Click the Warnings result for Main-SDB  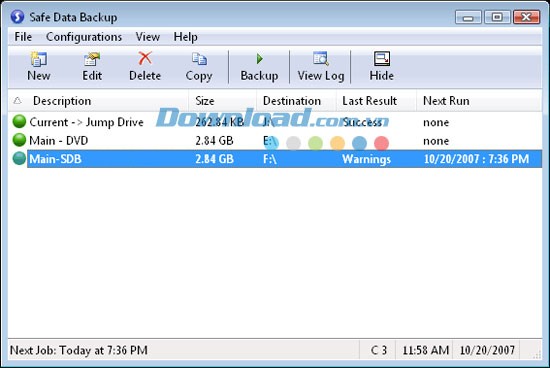[367, 159]
